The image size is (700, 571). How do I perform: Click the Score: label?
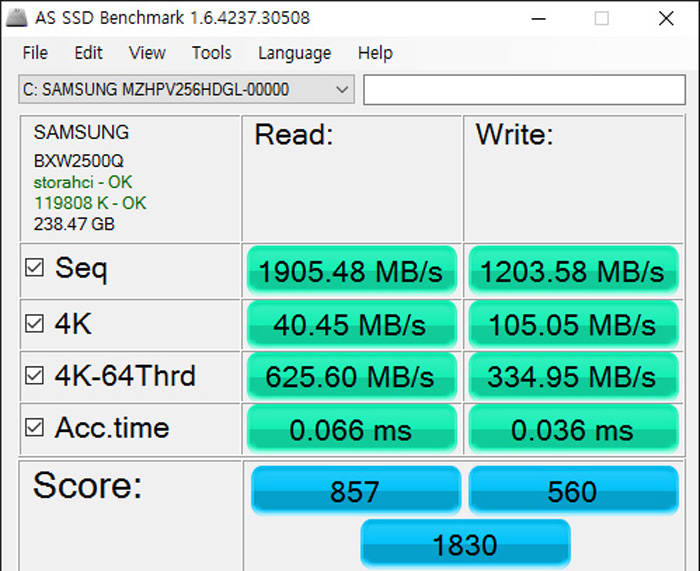click(x=88, y=485)
